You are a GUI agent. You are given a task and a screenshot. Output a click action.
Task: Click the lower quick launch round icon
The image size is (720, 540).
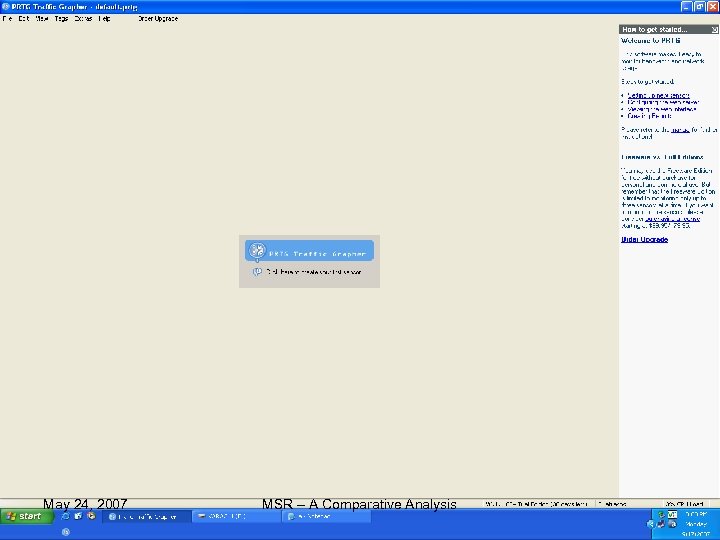click(66, 532)
